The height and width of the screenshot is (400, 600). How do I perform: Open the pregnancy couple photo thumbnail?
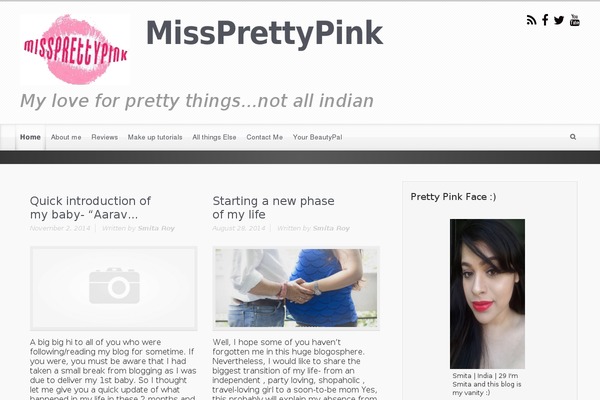tap(296, 288)
